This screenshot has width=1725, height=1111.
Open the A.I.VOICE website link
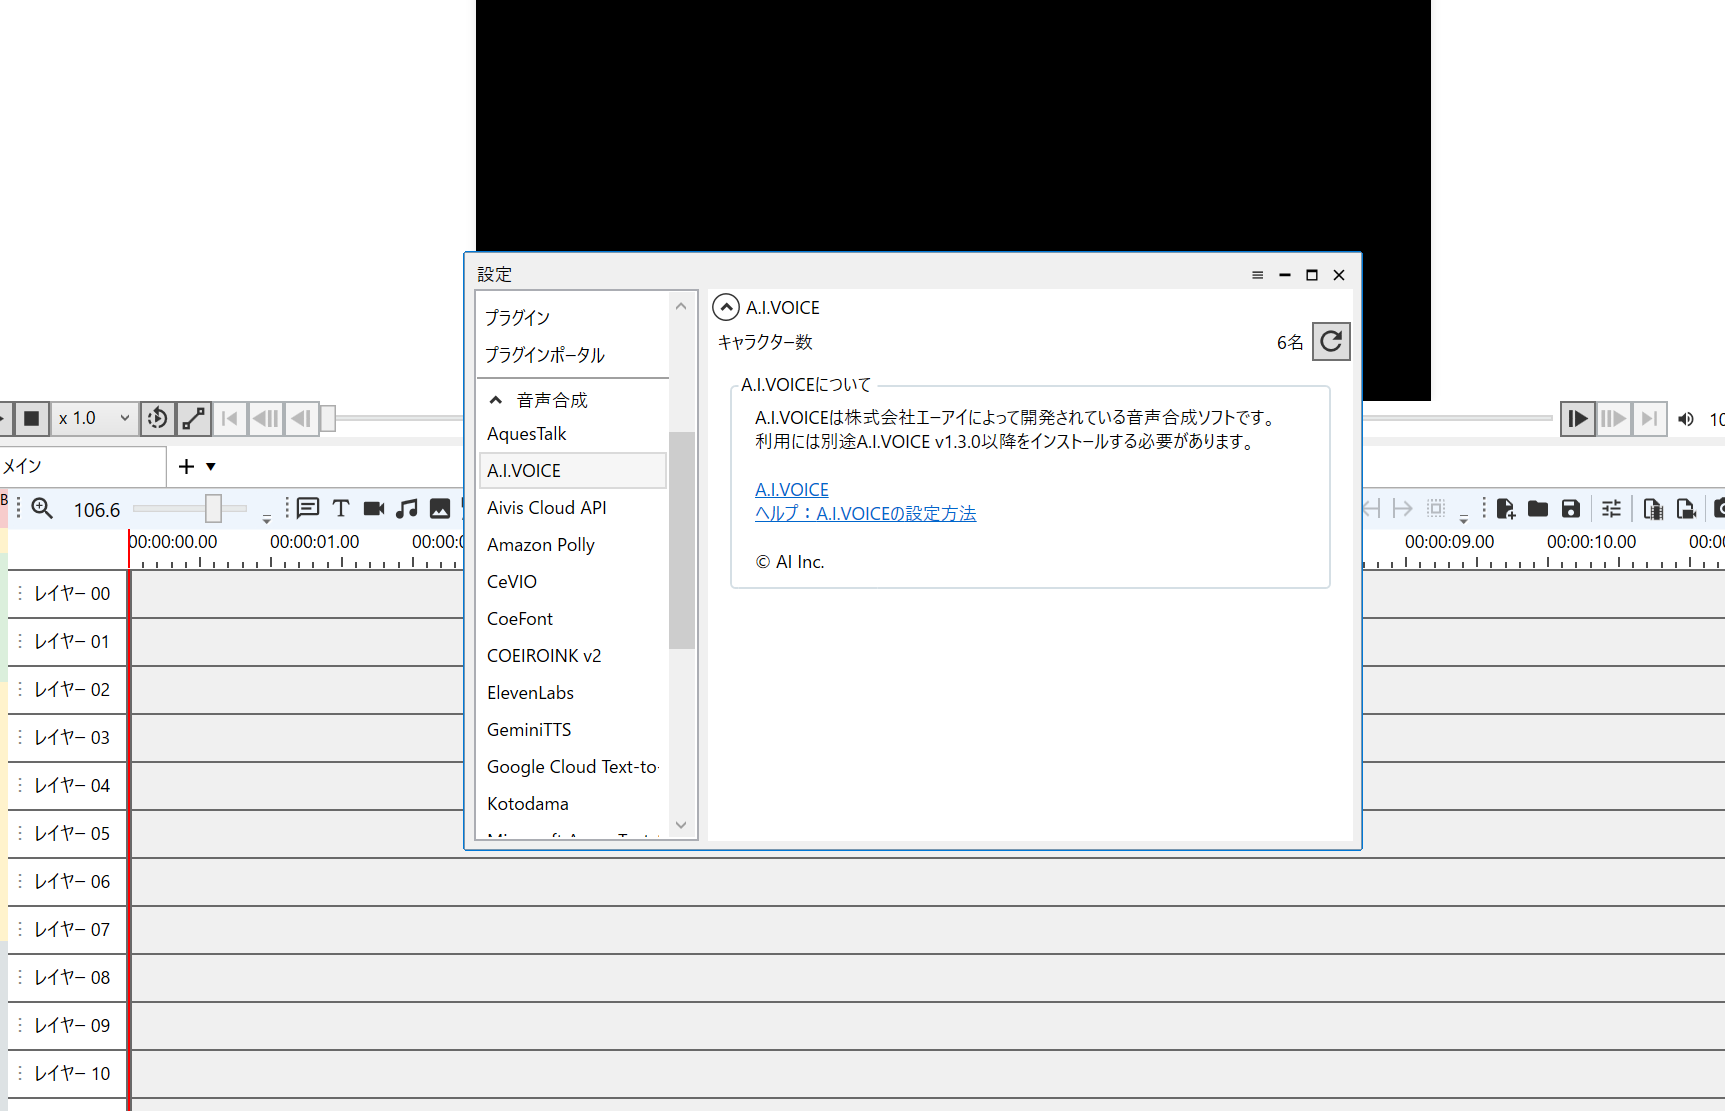[791, 490]
